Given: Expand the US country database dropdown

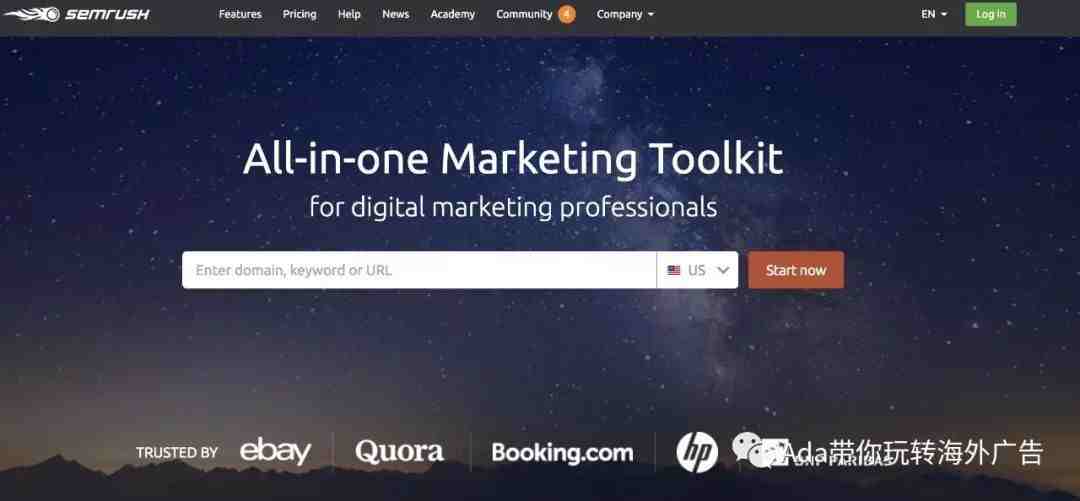Looking at the screenshot, I should 697,270.
